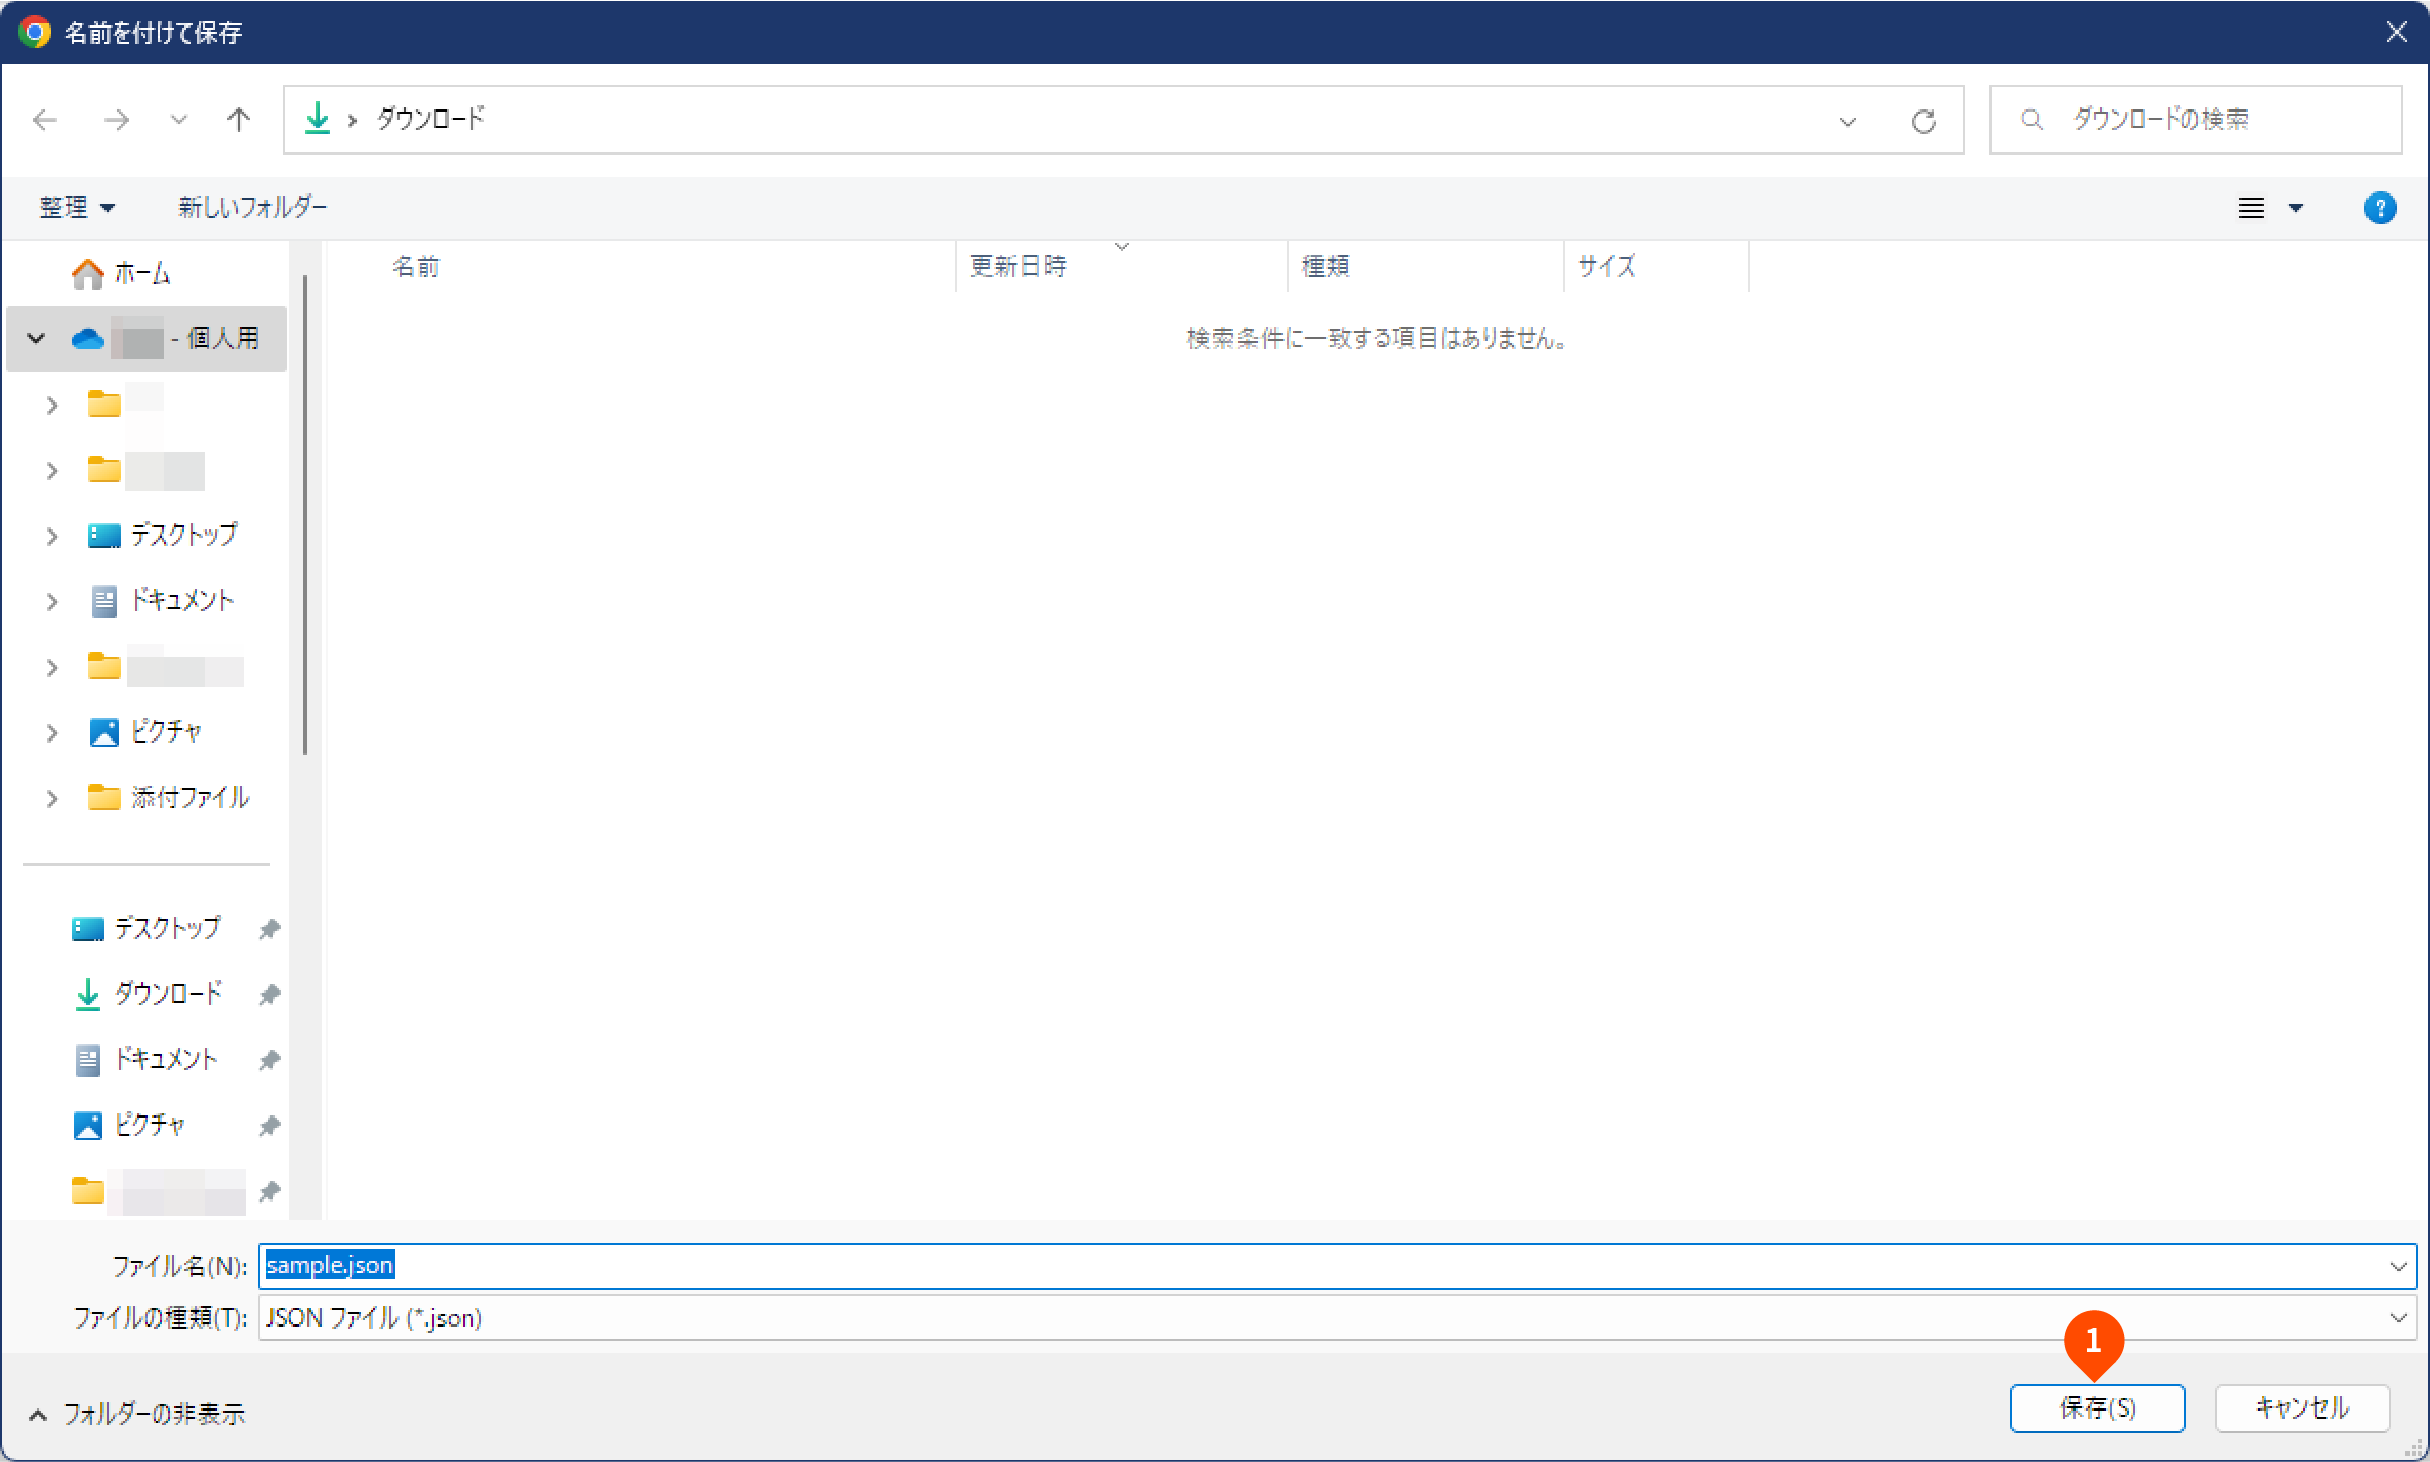The image size is (2430, 1462).
Task: Open the view options dropdown arrow
Action: point(2296,208)
